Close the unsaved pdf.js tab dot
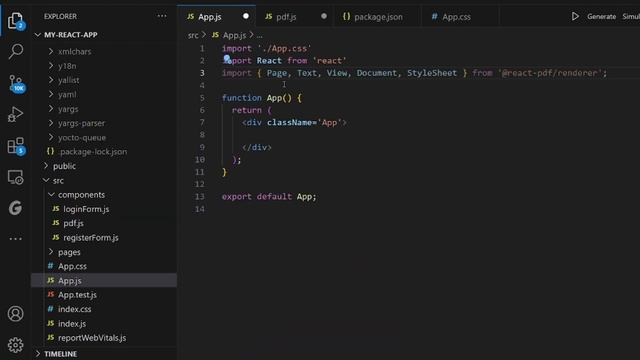The image size is (640, 360). 324,16
